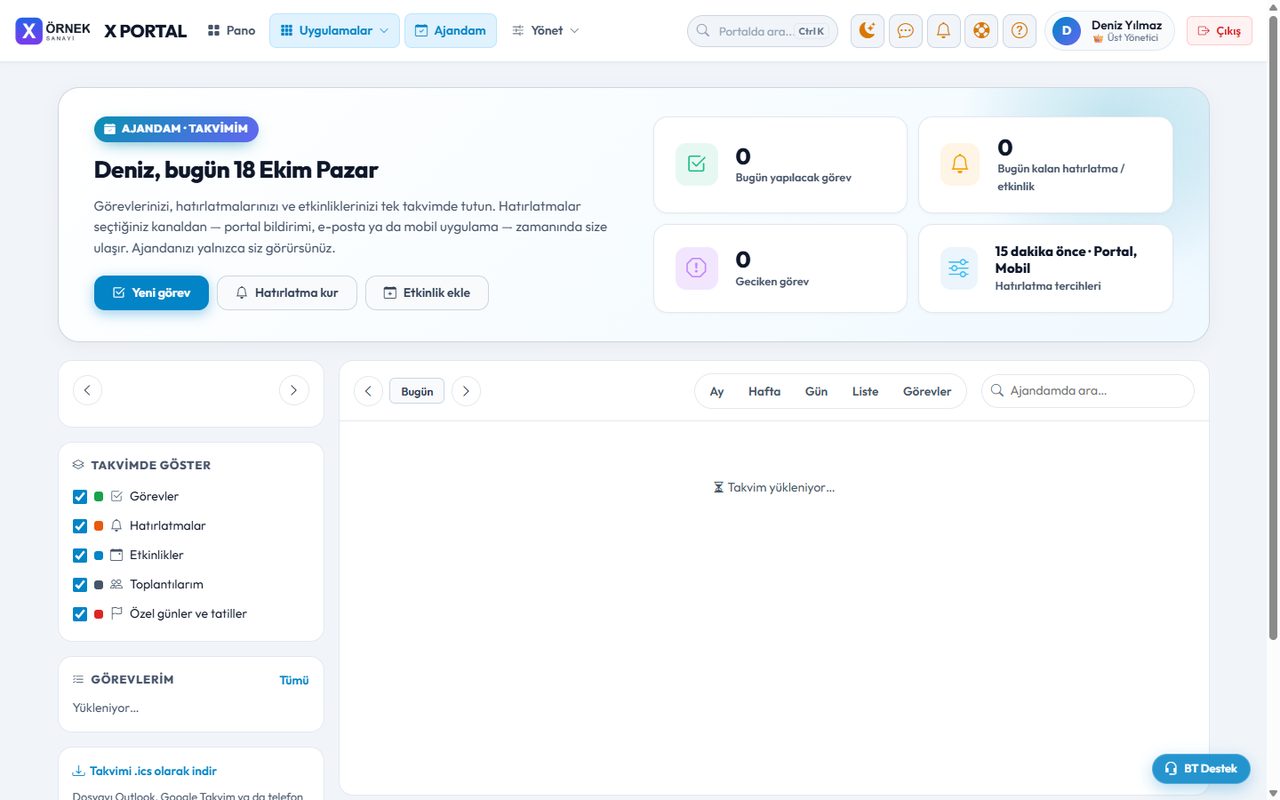Click the lifebuoy support icon
The image size is (1280, 800).
(x=981, y=31)
